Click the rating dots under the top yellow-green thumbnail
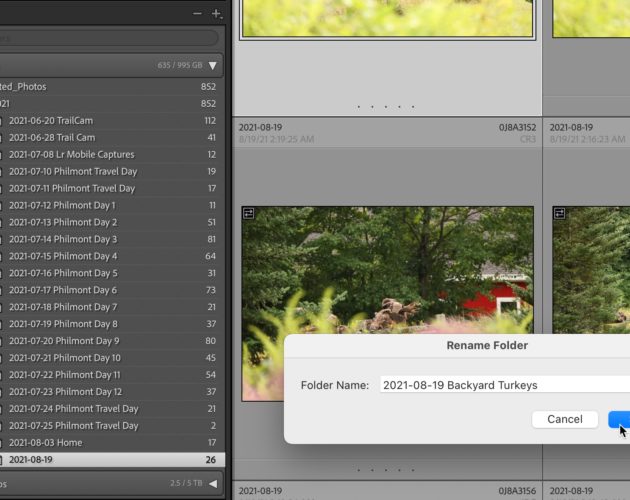 386,107
